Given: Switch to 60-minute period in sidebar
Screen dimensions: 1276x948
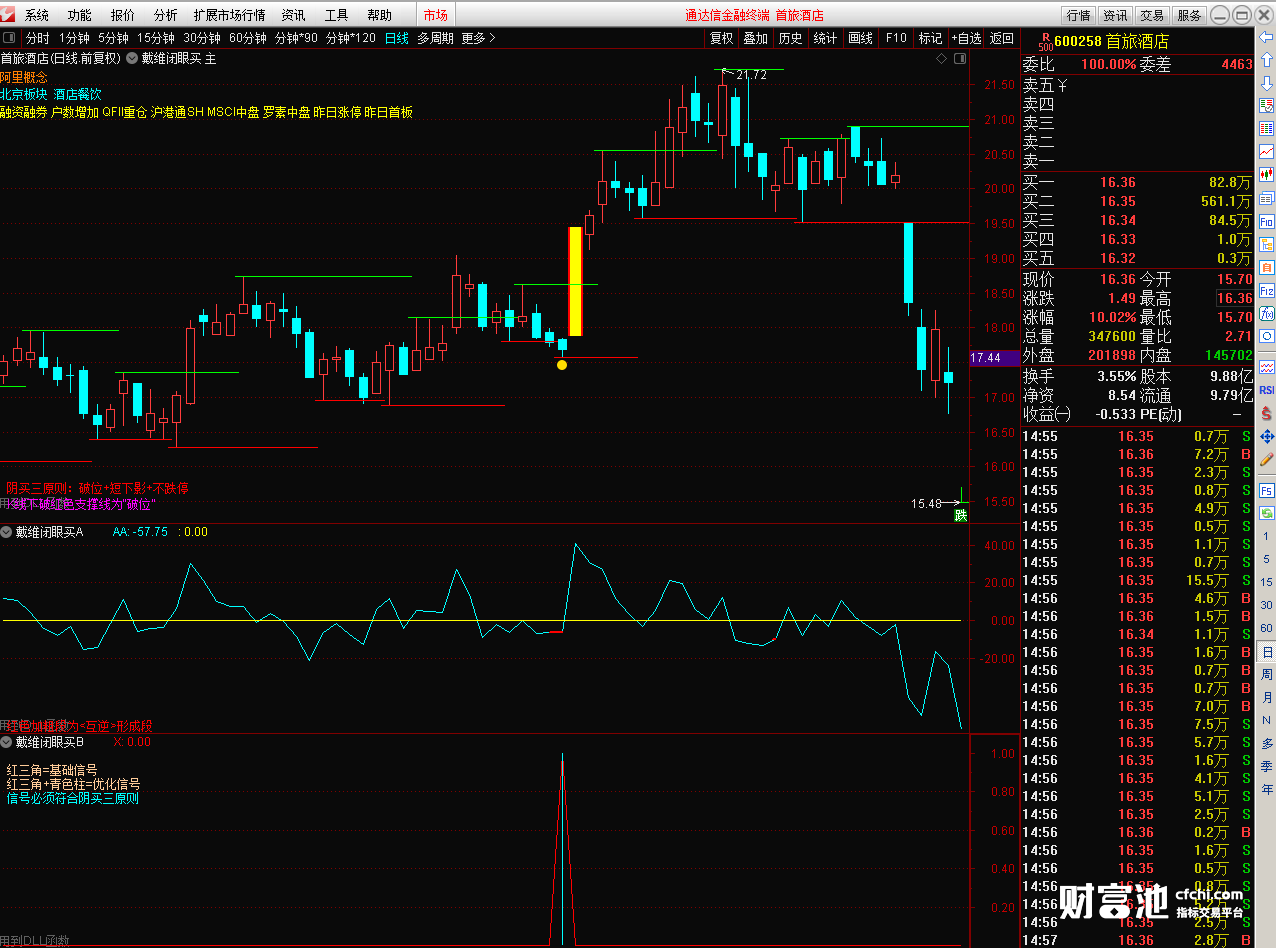Looking at the screenshot, I should tap(1266, 628).
